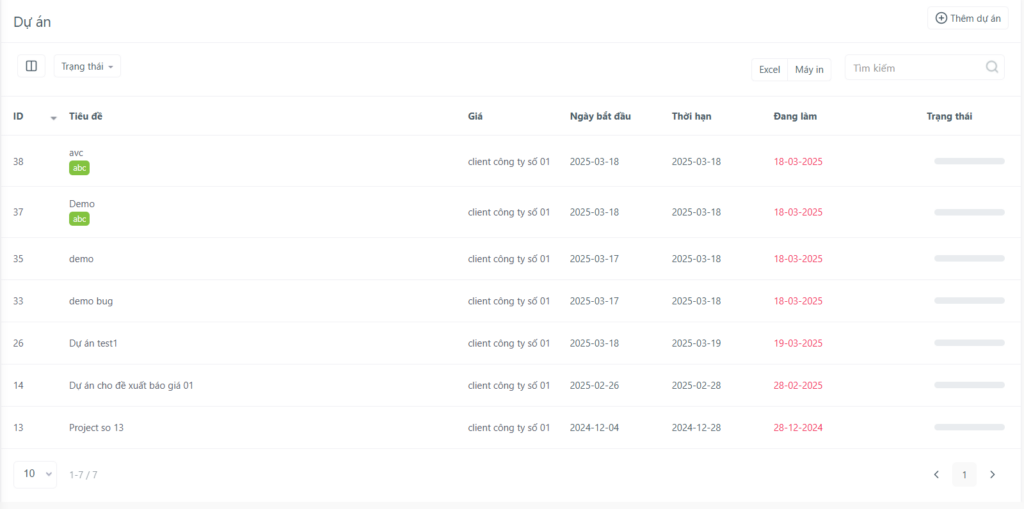Go to the previous page arrow
The height and width of the screenshot is (509, 1024).
[x=936, y=474]
